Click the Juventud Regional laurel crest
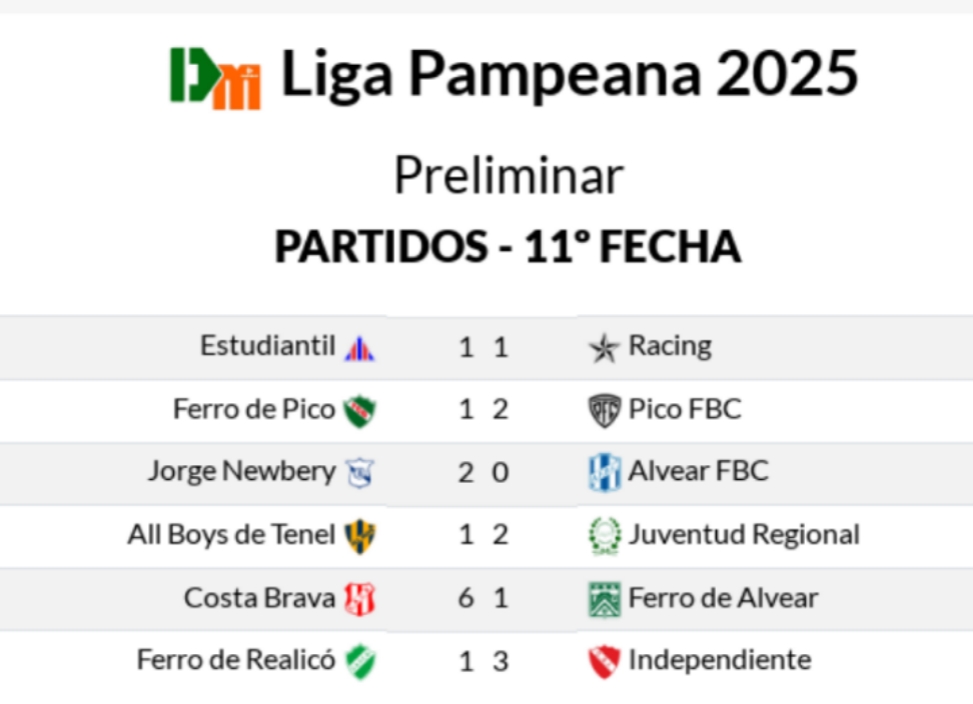 click(x=604, y=536)
